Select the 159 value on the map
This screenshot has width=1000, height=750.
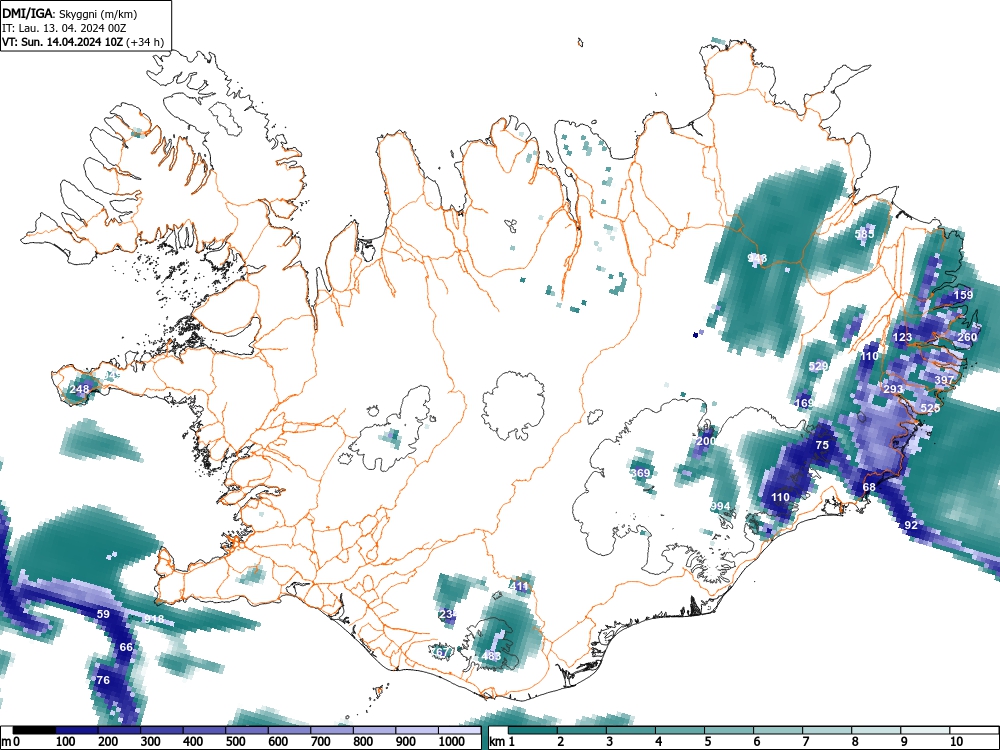[963, 295]
